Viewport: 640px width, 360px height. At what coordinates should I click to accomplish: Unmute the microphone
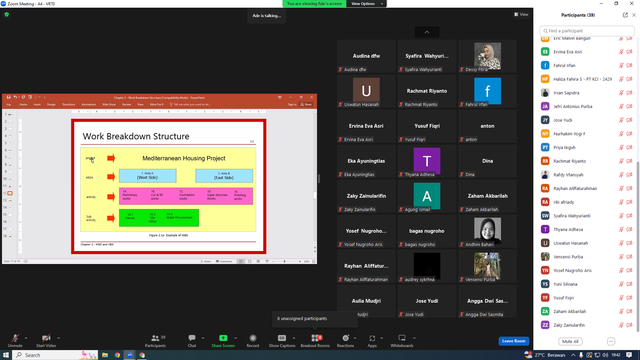[x=15, y=340]
